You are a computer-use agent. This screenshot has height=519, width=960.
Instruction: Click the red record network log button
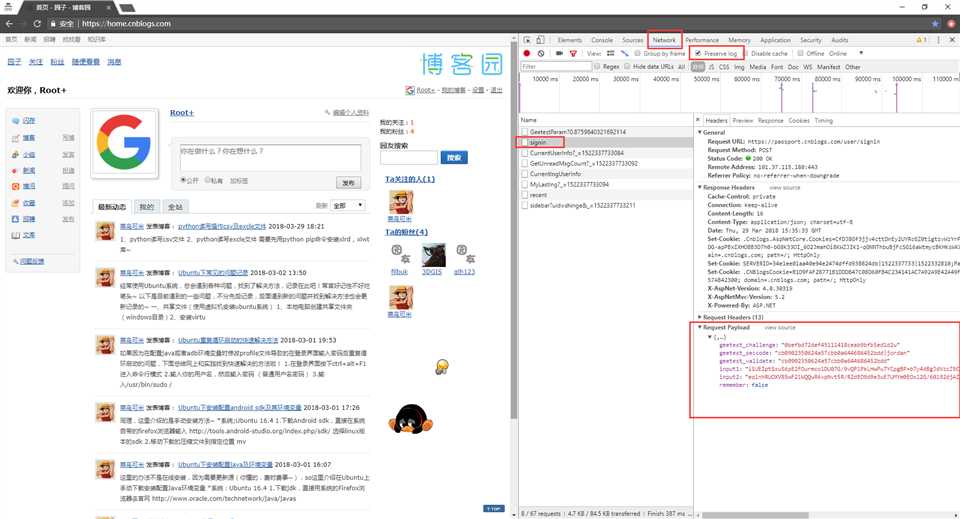point(527,53)
